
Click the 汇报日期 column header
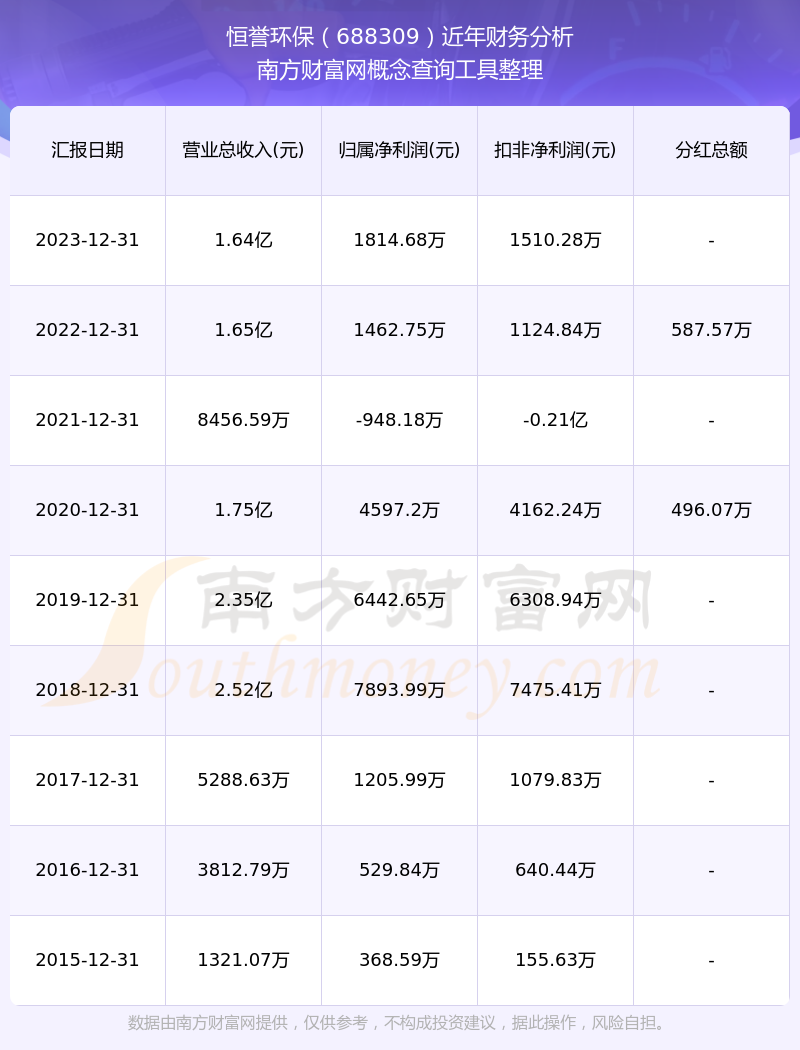click(88, 150)
